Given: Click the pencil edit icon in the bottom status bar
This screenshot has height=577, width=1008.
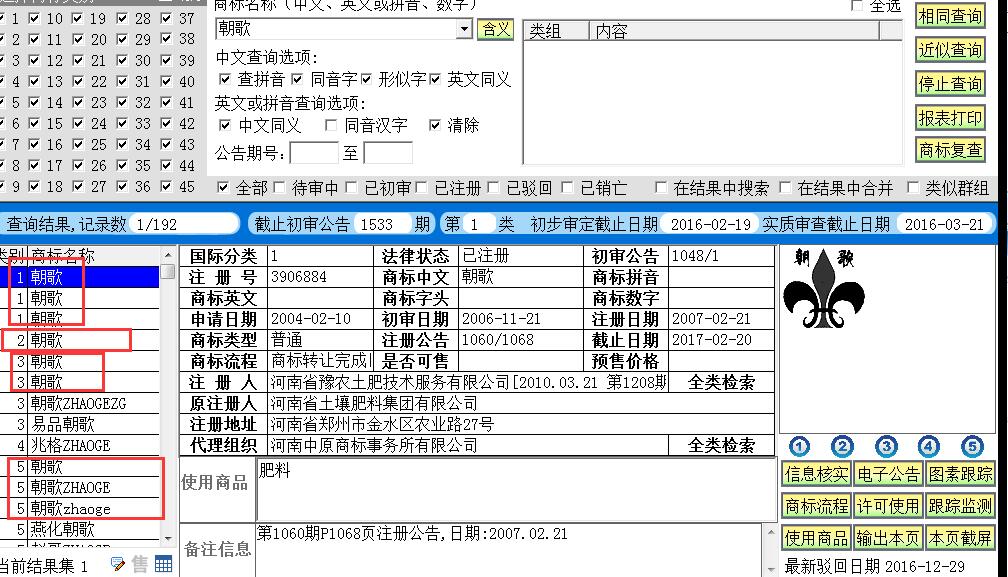Looking at the screenshot, I should tap(117, 564).
